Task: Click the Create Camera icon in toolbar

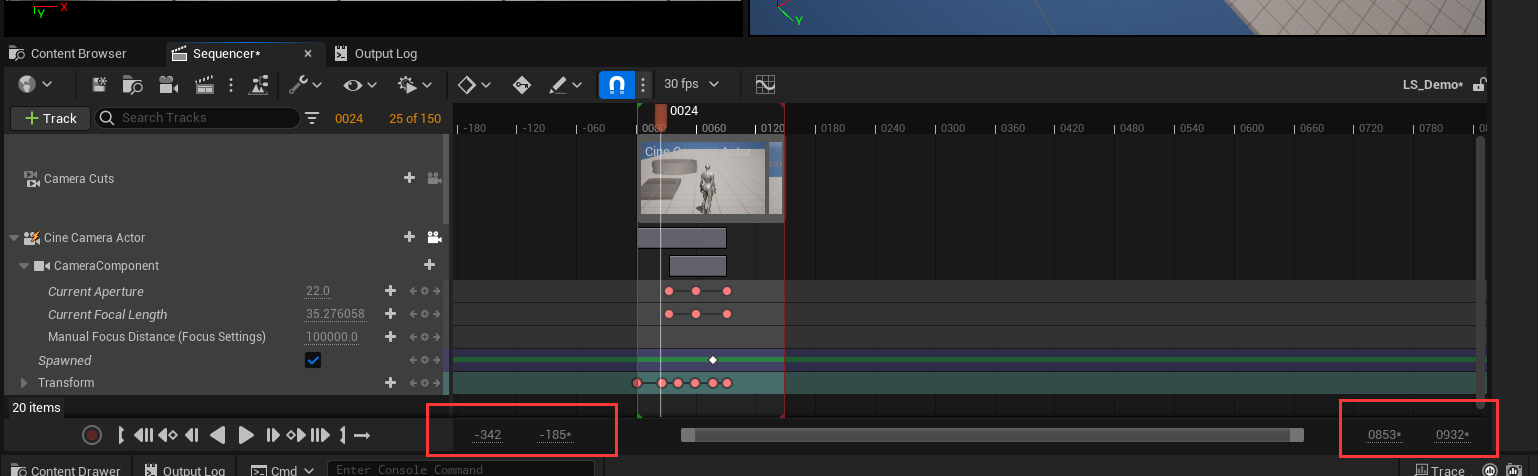Action: [168, 85]
